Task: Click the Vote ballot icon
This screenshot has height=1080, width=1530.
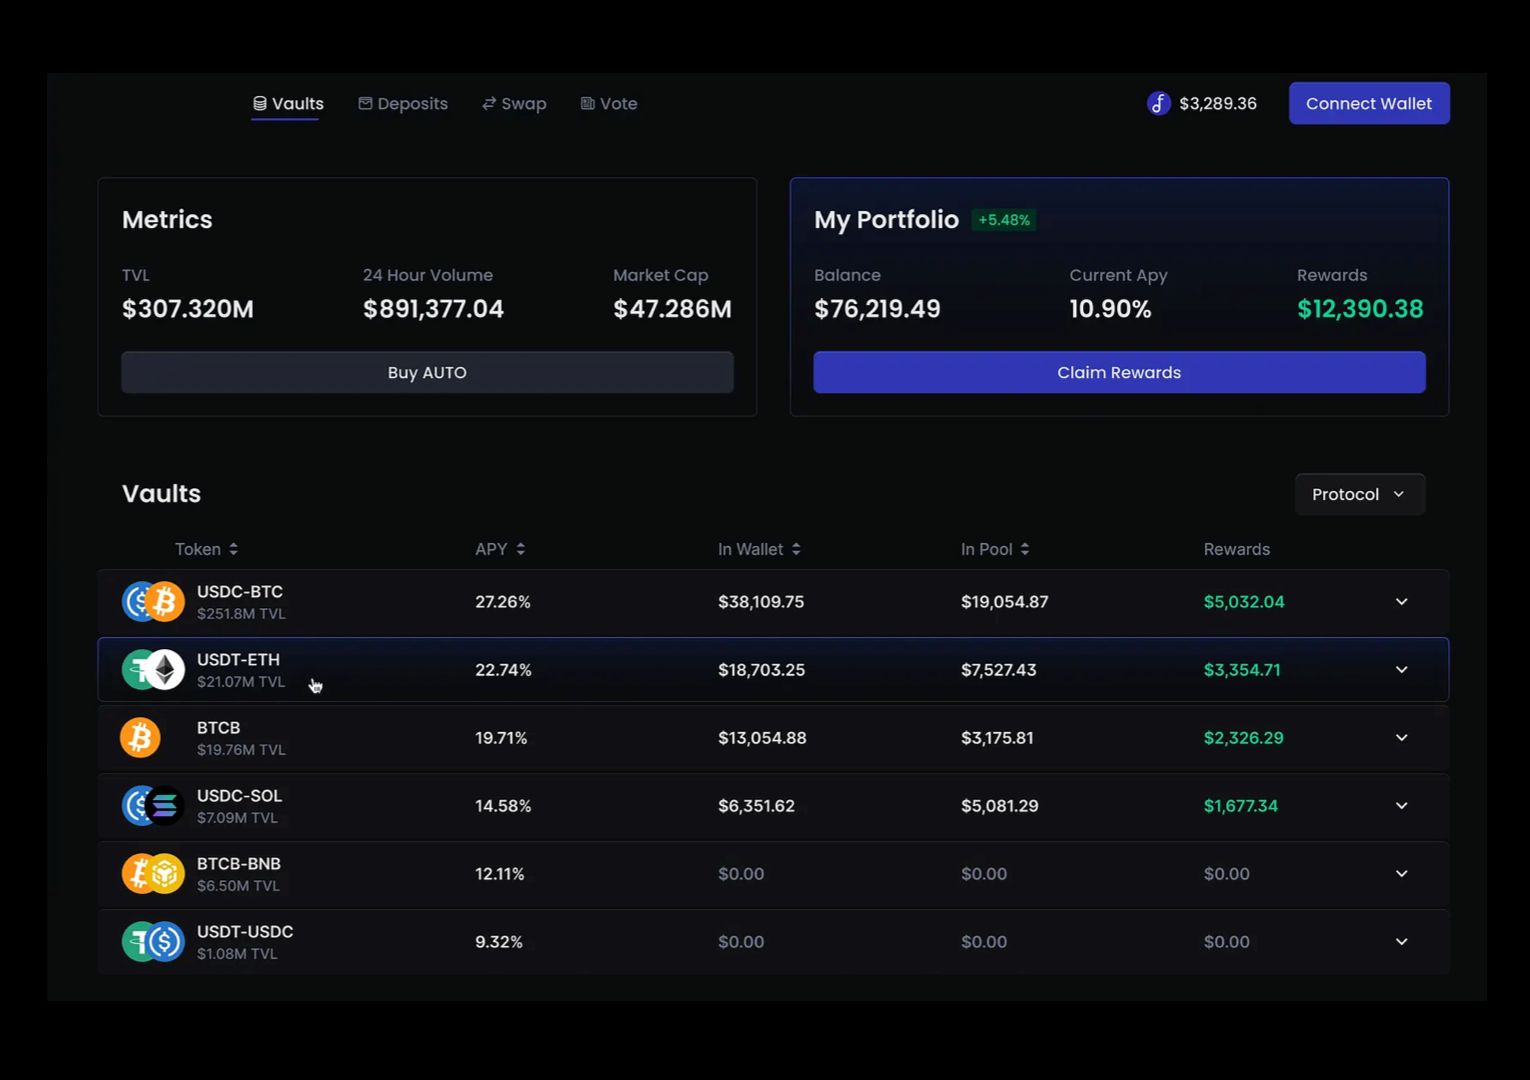Action: [586, 103]
